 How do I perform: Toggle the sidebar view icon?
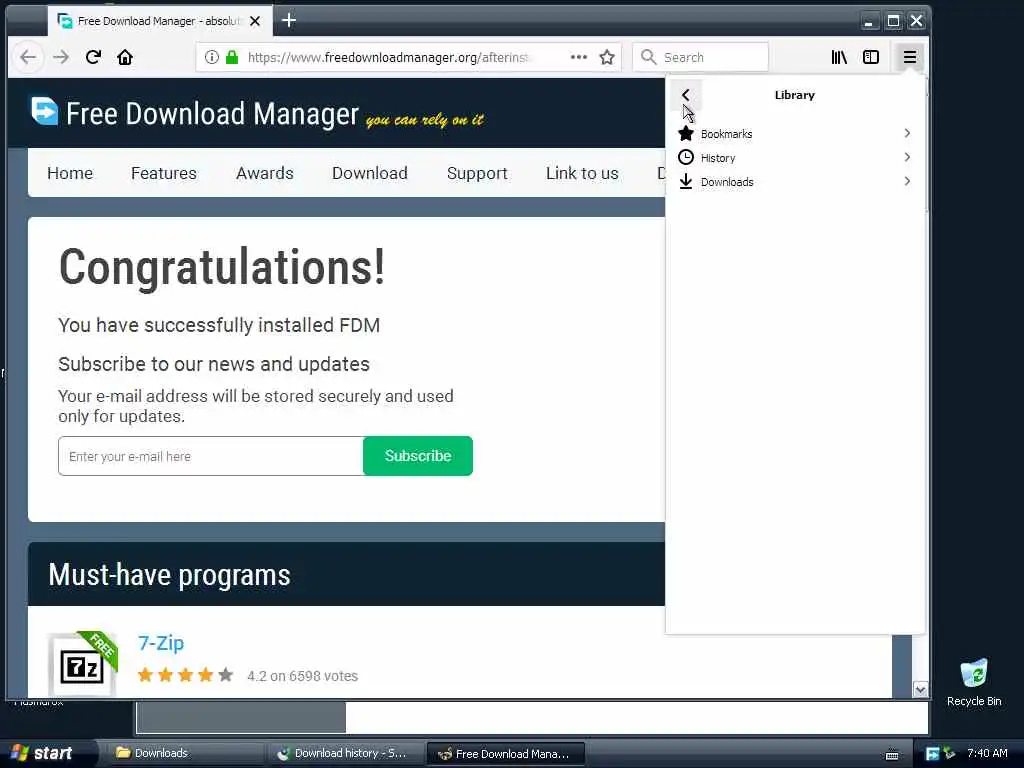pyautogui.click(x=871, y=57)
